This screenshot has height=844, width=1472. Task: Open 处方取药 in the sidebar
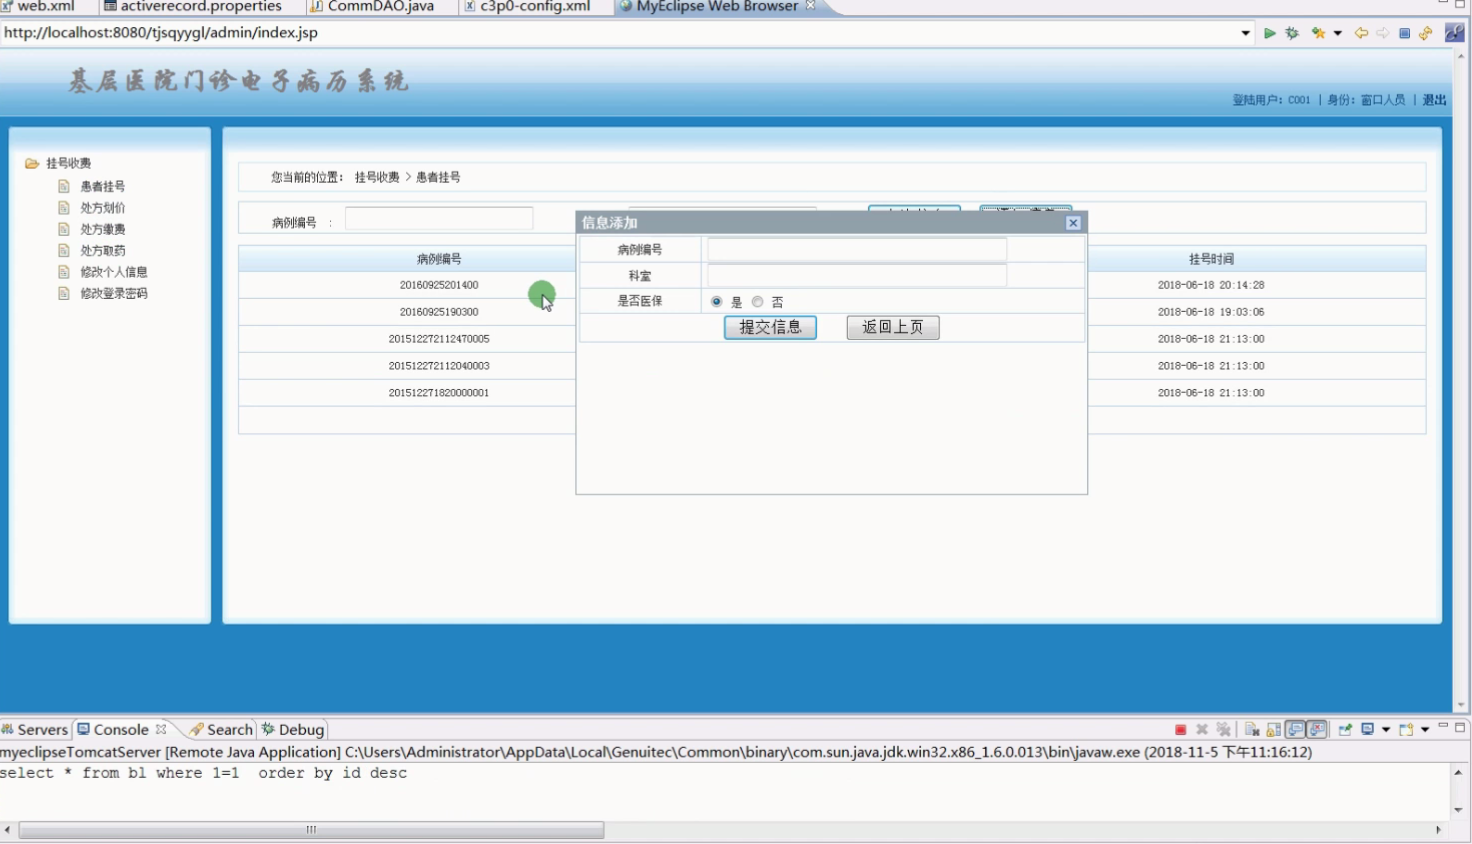[102, 251]
